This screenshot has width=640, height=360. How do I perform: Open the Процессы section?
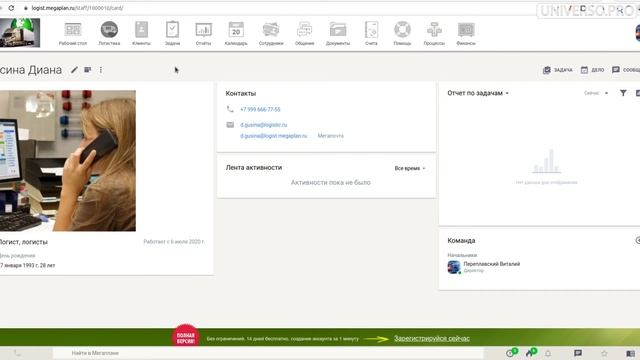[x=434, y=33]
